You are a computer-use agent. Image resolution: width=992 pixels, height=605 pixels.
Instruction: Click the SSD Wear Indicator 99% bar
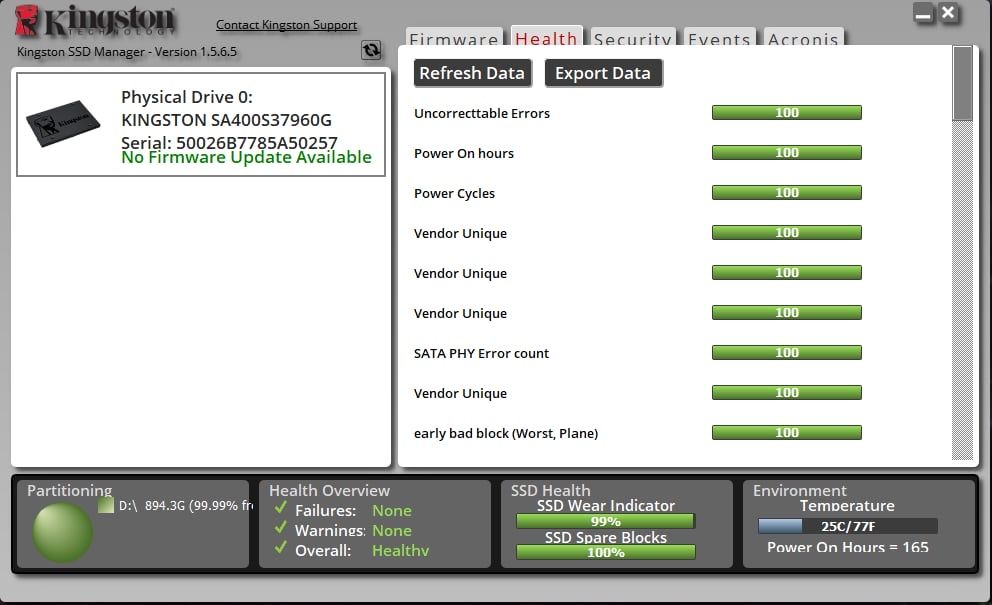click(605, 521)
